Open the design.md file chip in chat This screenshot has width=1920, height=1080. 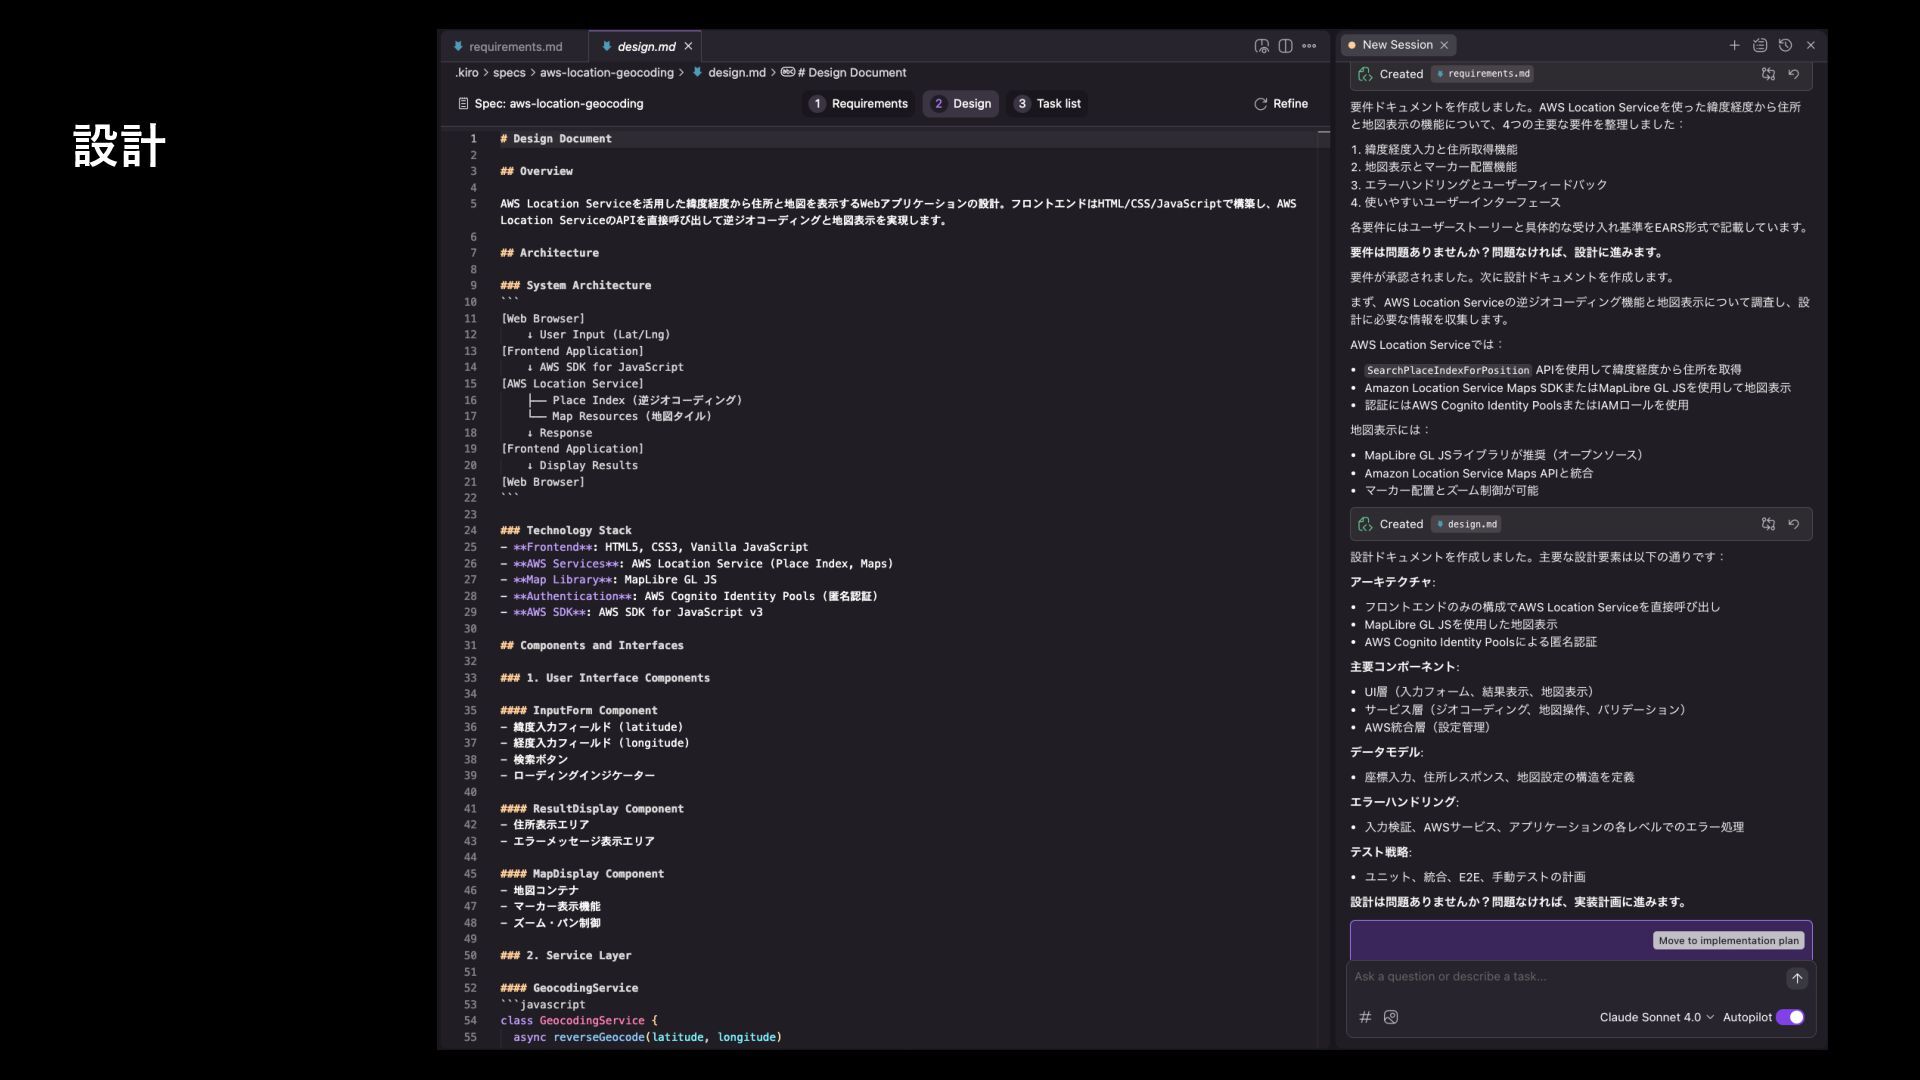tap(1466, 524)
